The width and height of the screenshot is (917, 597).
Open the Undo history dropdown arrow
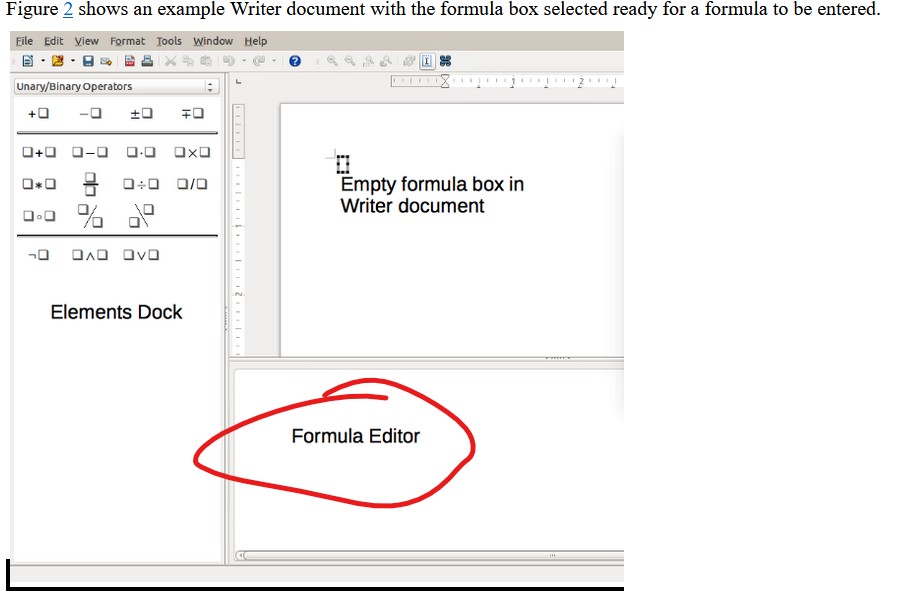pyautogui.click(x=244, y=60)
